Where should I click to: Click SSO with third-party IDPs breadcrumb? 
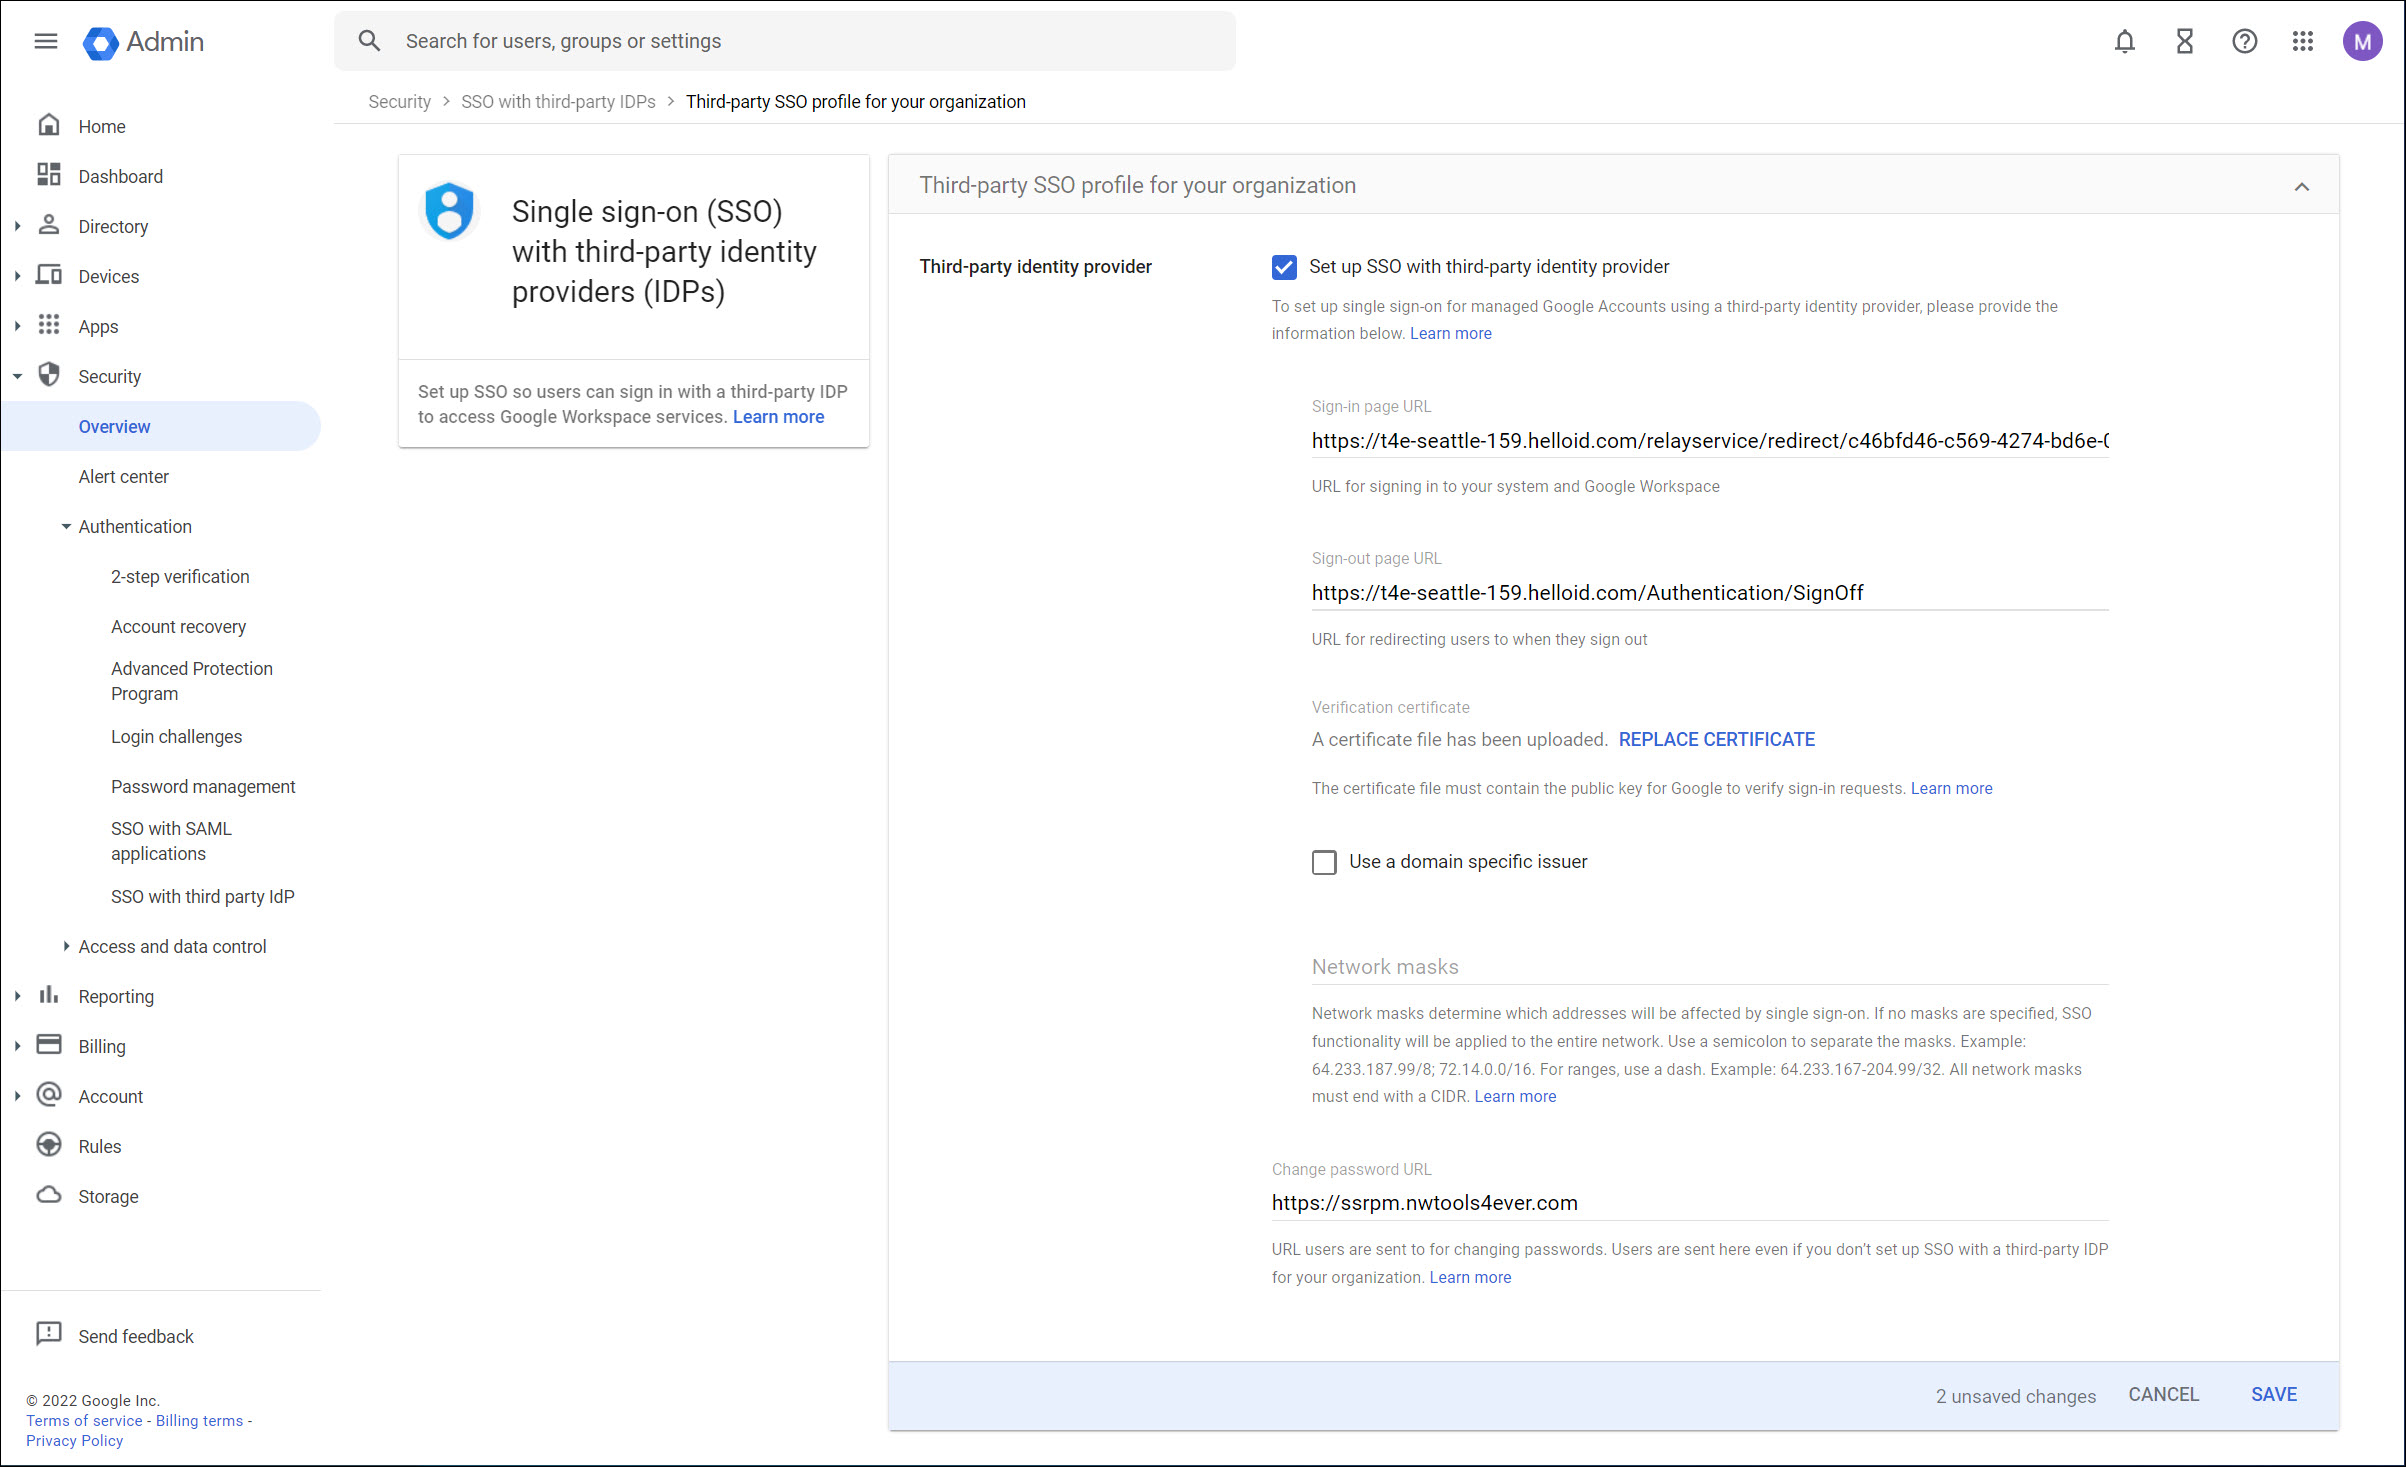tap(558, 101)
